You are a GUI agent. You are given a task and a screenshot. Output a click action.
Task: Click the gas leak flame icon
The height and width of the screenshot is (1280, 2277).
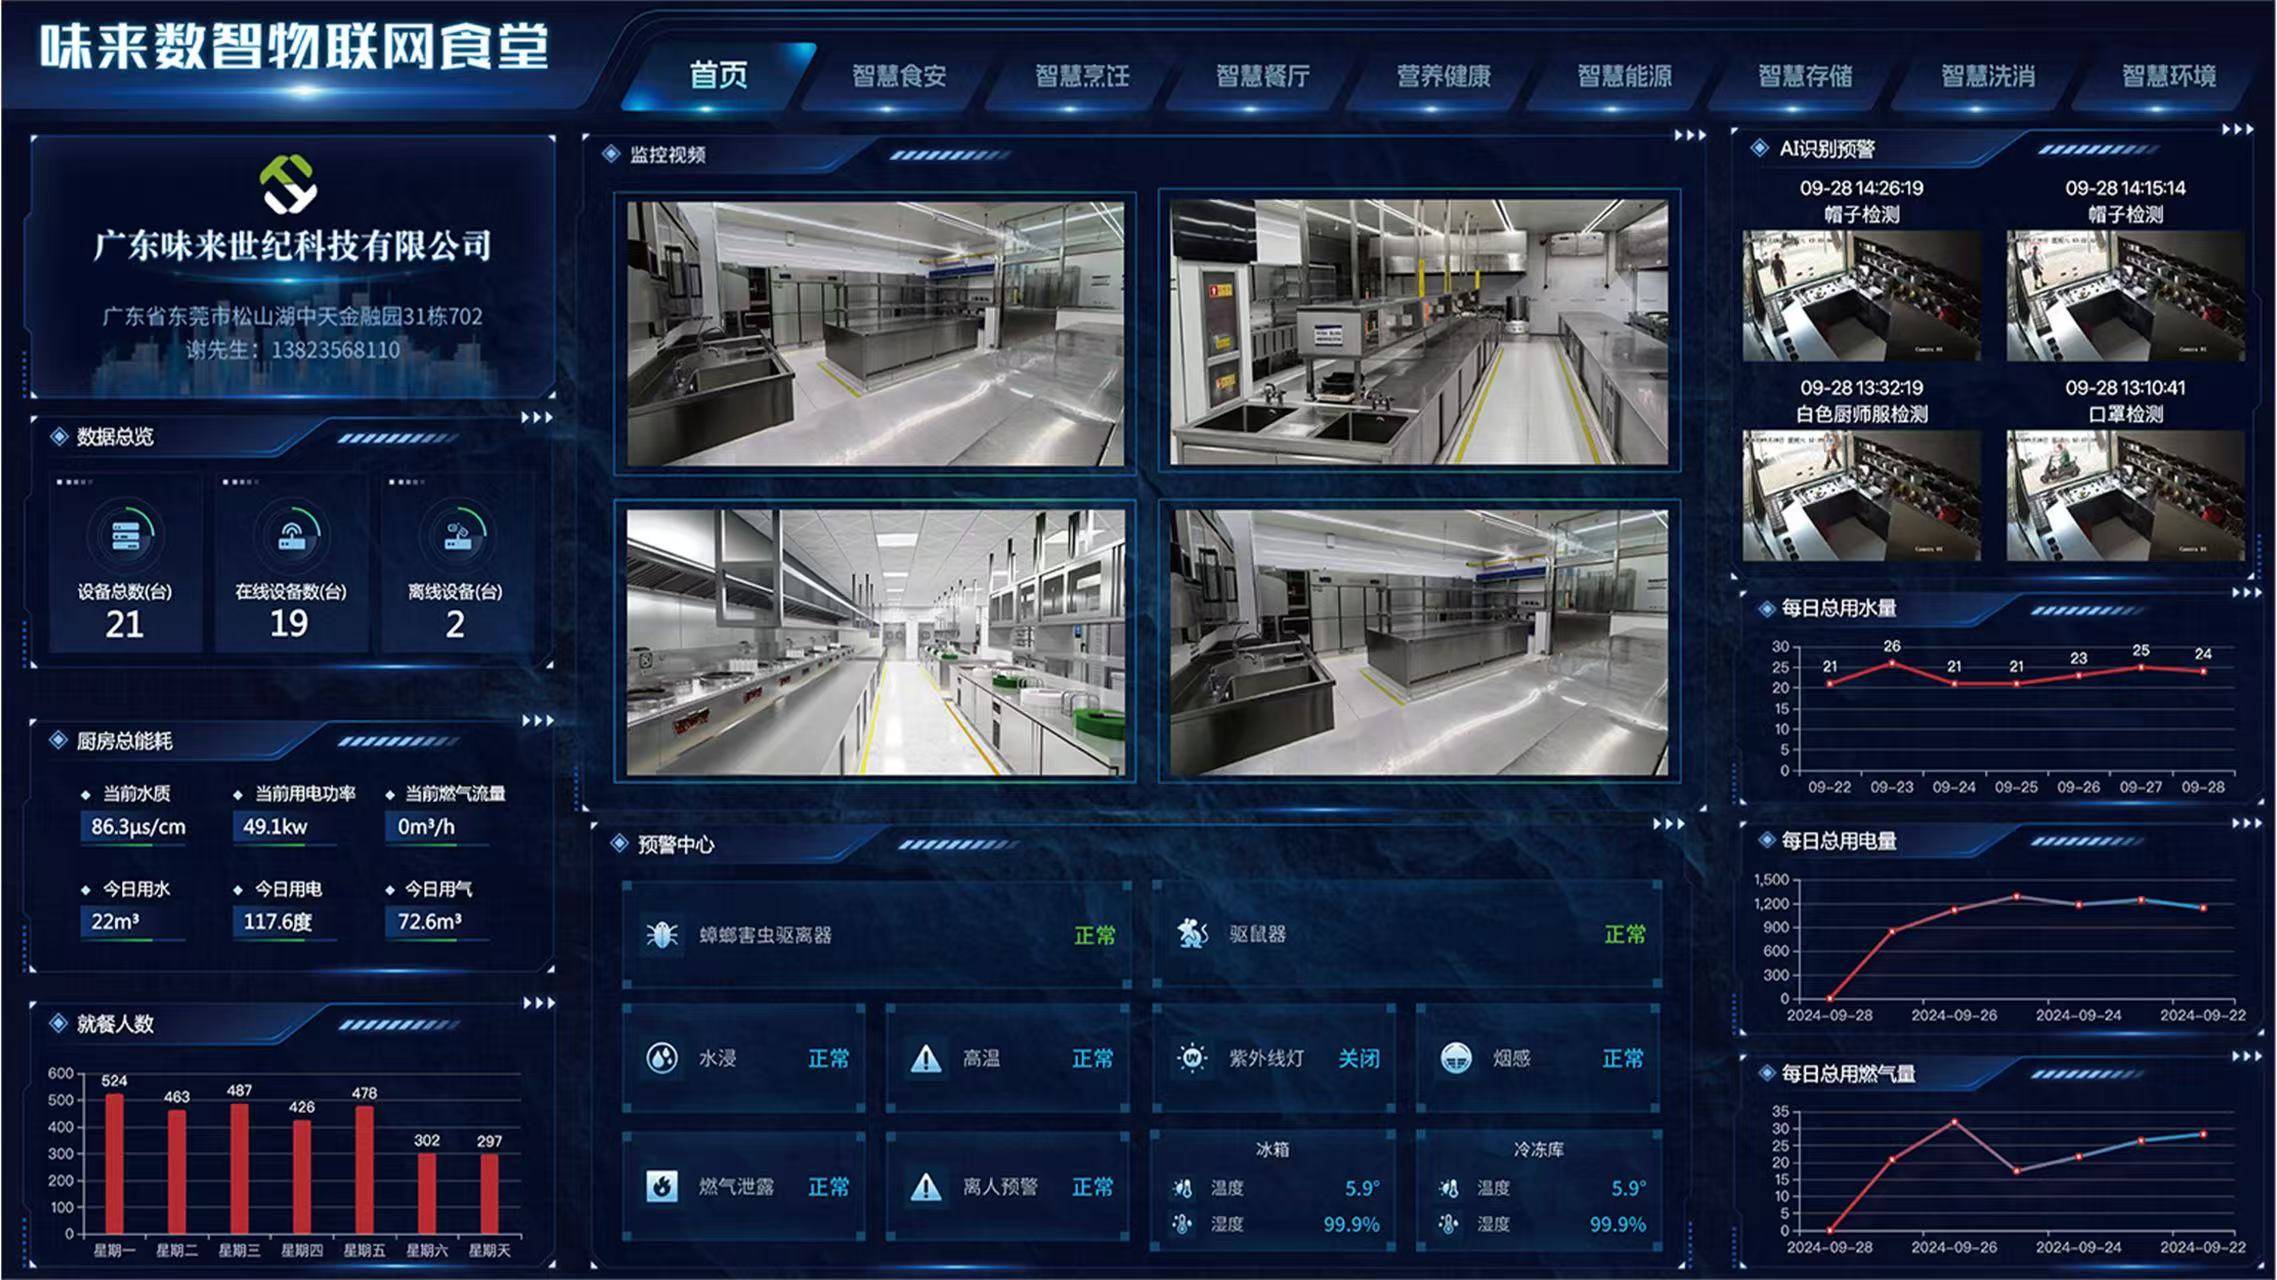coord(662,1187)
